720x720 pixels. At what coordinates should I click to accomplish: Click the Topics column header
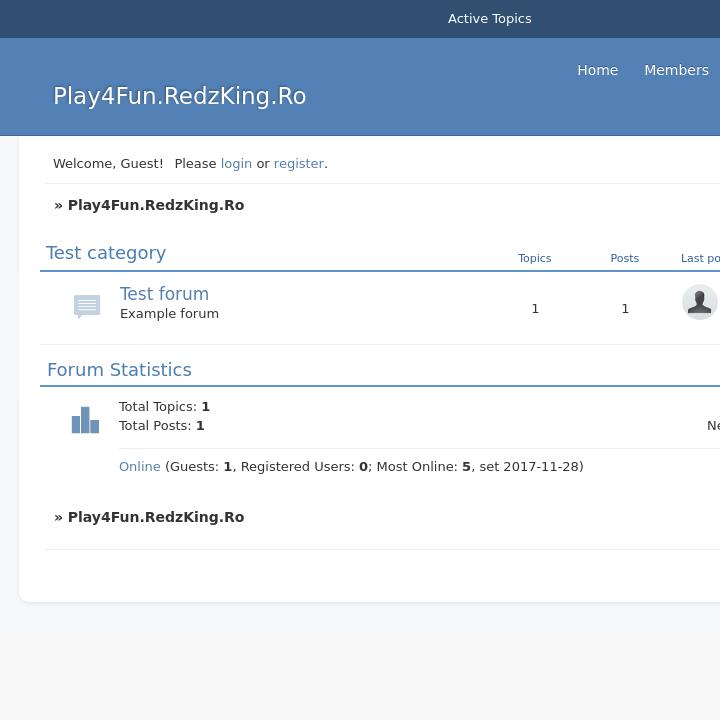pos(534,258)
